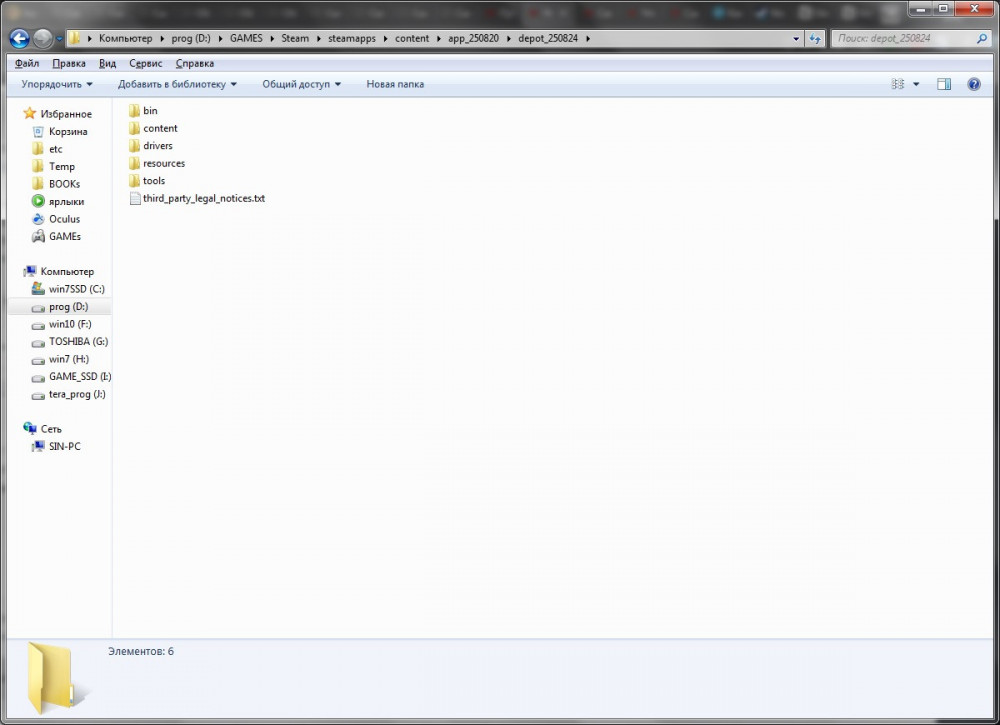Click the Forward navigation arrow

pos(43,38)
